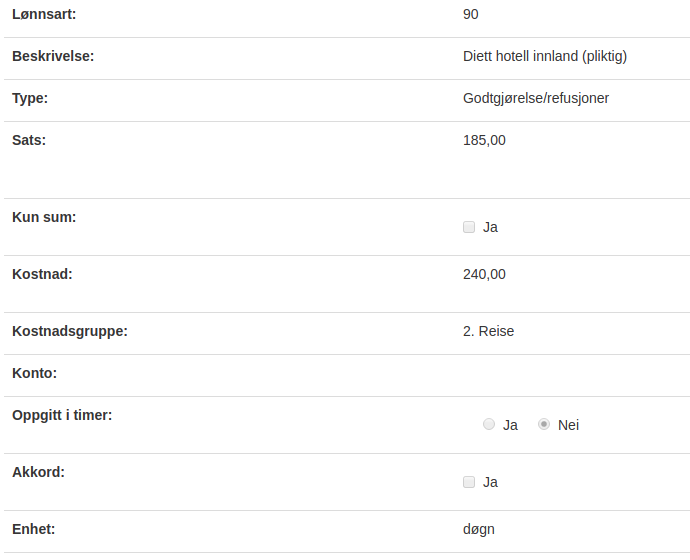
Task: Click the Oppgitt i timer label
Action: coord(62,415)
